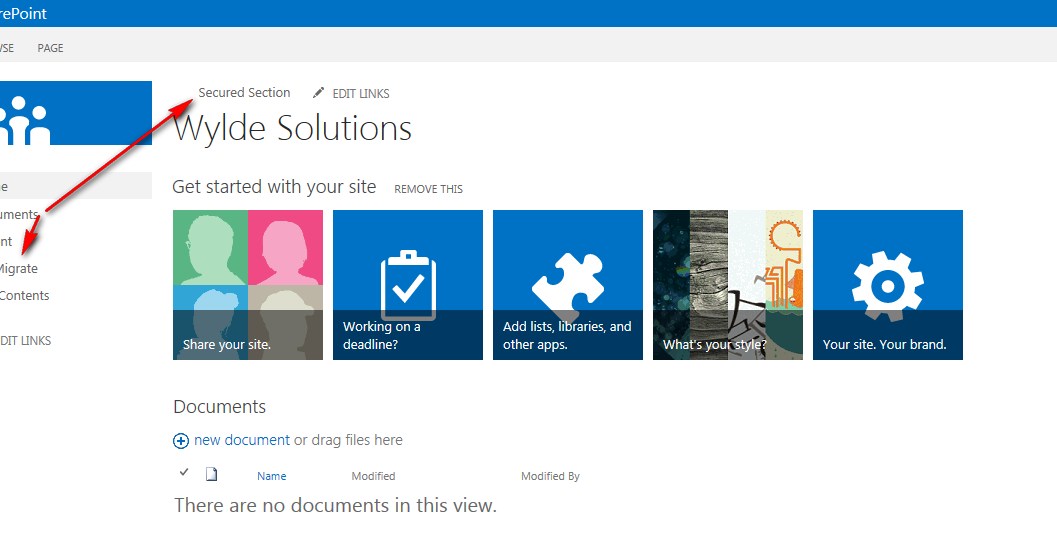Open the PAGE ribbon tab
Image resolution: width=1057 pixels, height=555 pixels.
[51, 48]
